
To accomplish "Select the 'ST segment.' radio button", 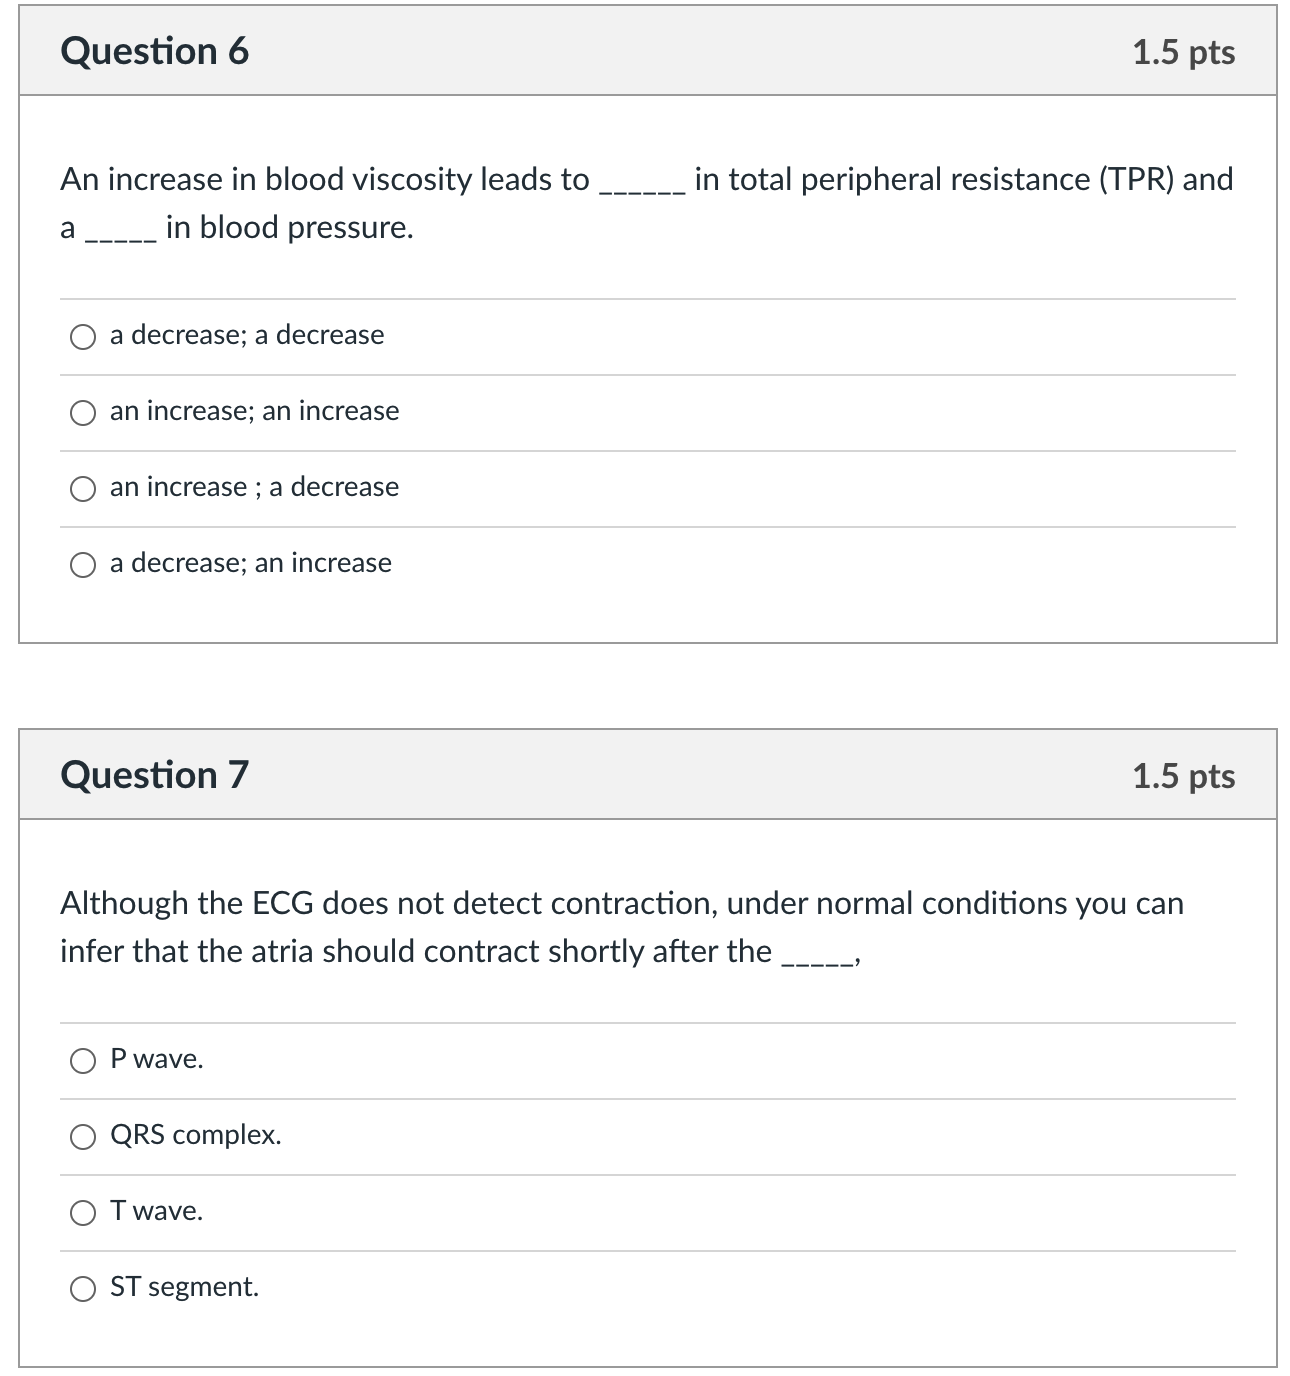I will [83, 1289].
